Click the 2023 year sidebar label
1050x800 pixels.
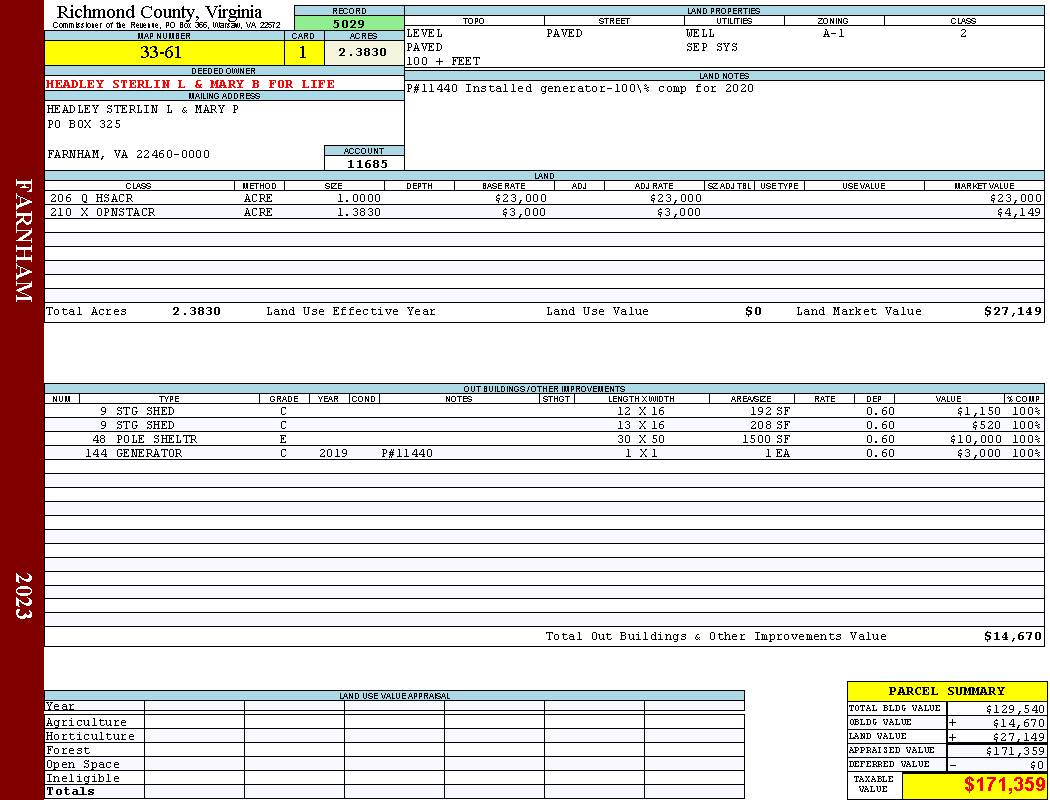[x=23, y=595]
